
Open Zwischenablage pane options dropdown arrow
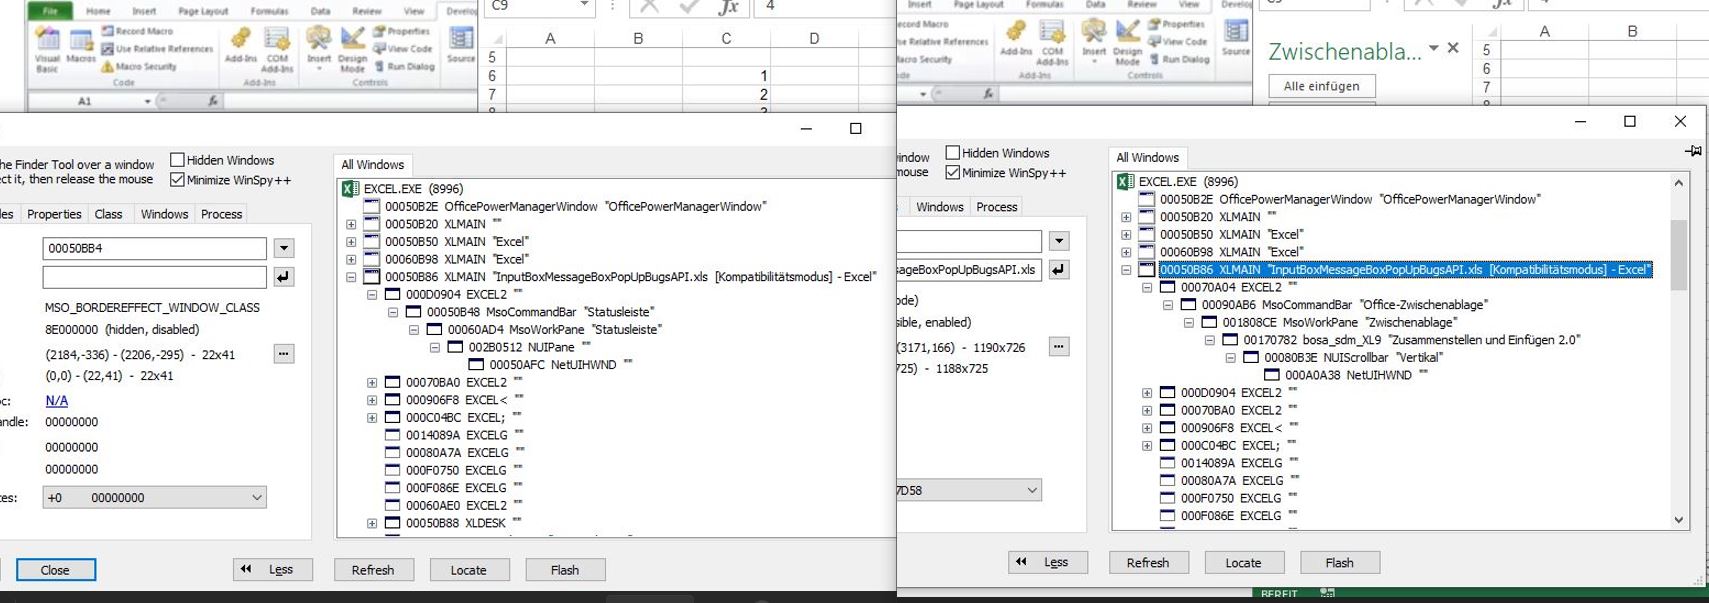(x=1433, y=48)
